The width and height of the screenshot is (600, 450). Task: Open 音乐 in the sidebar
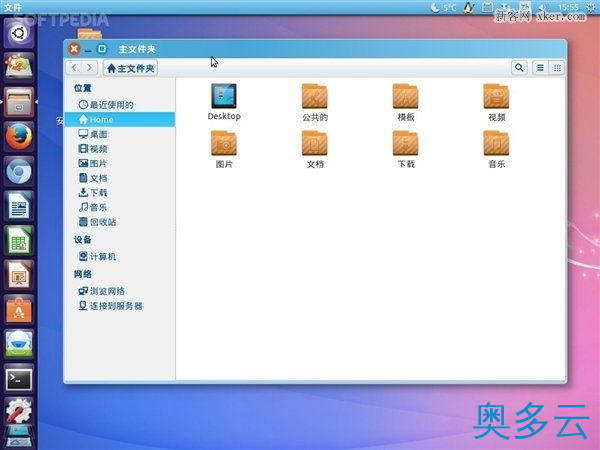coord(120,207)
